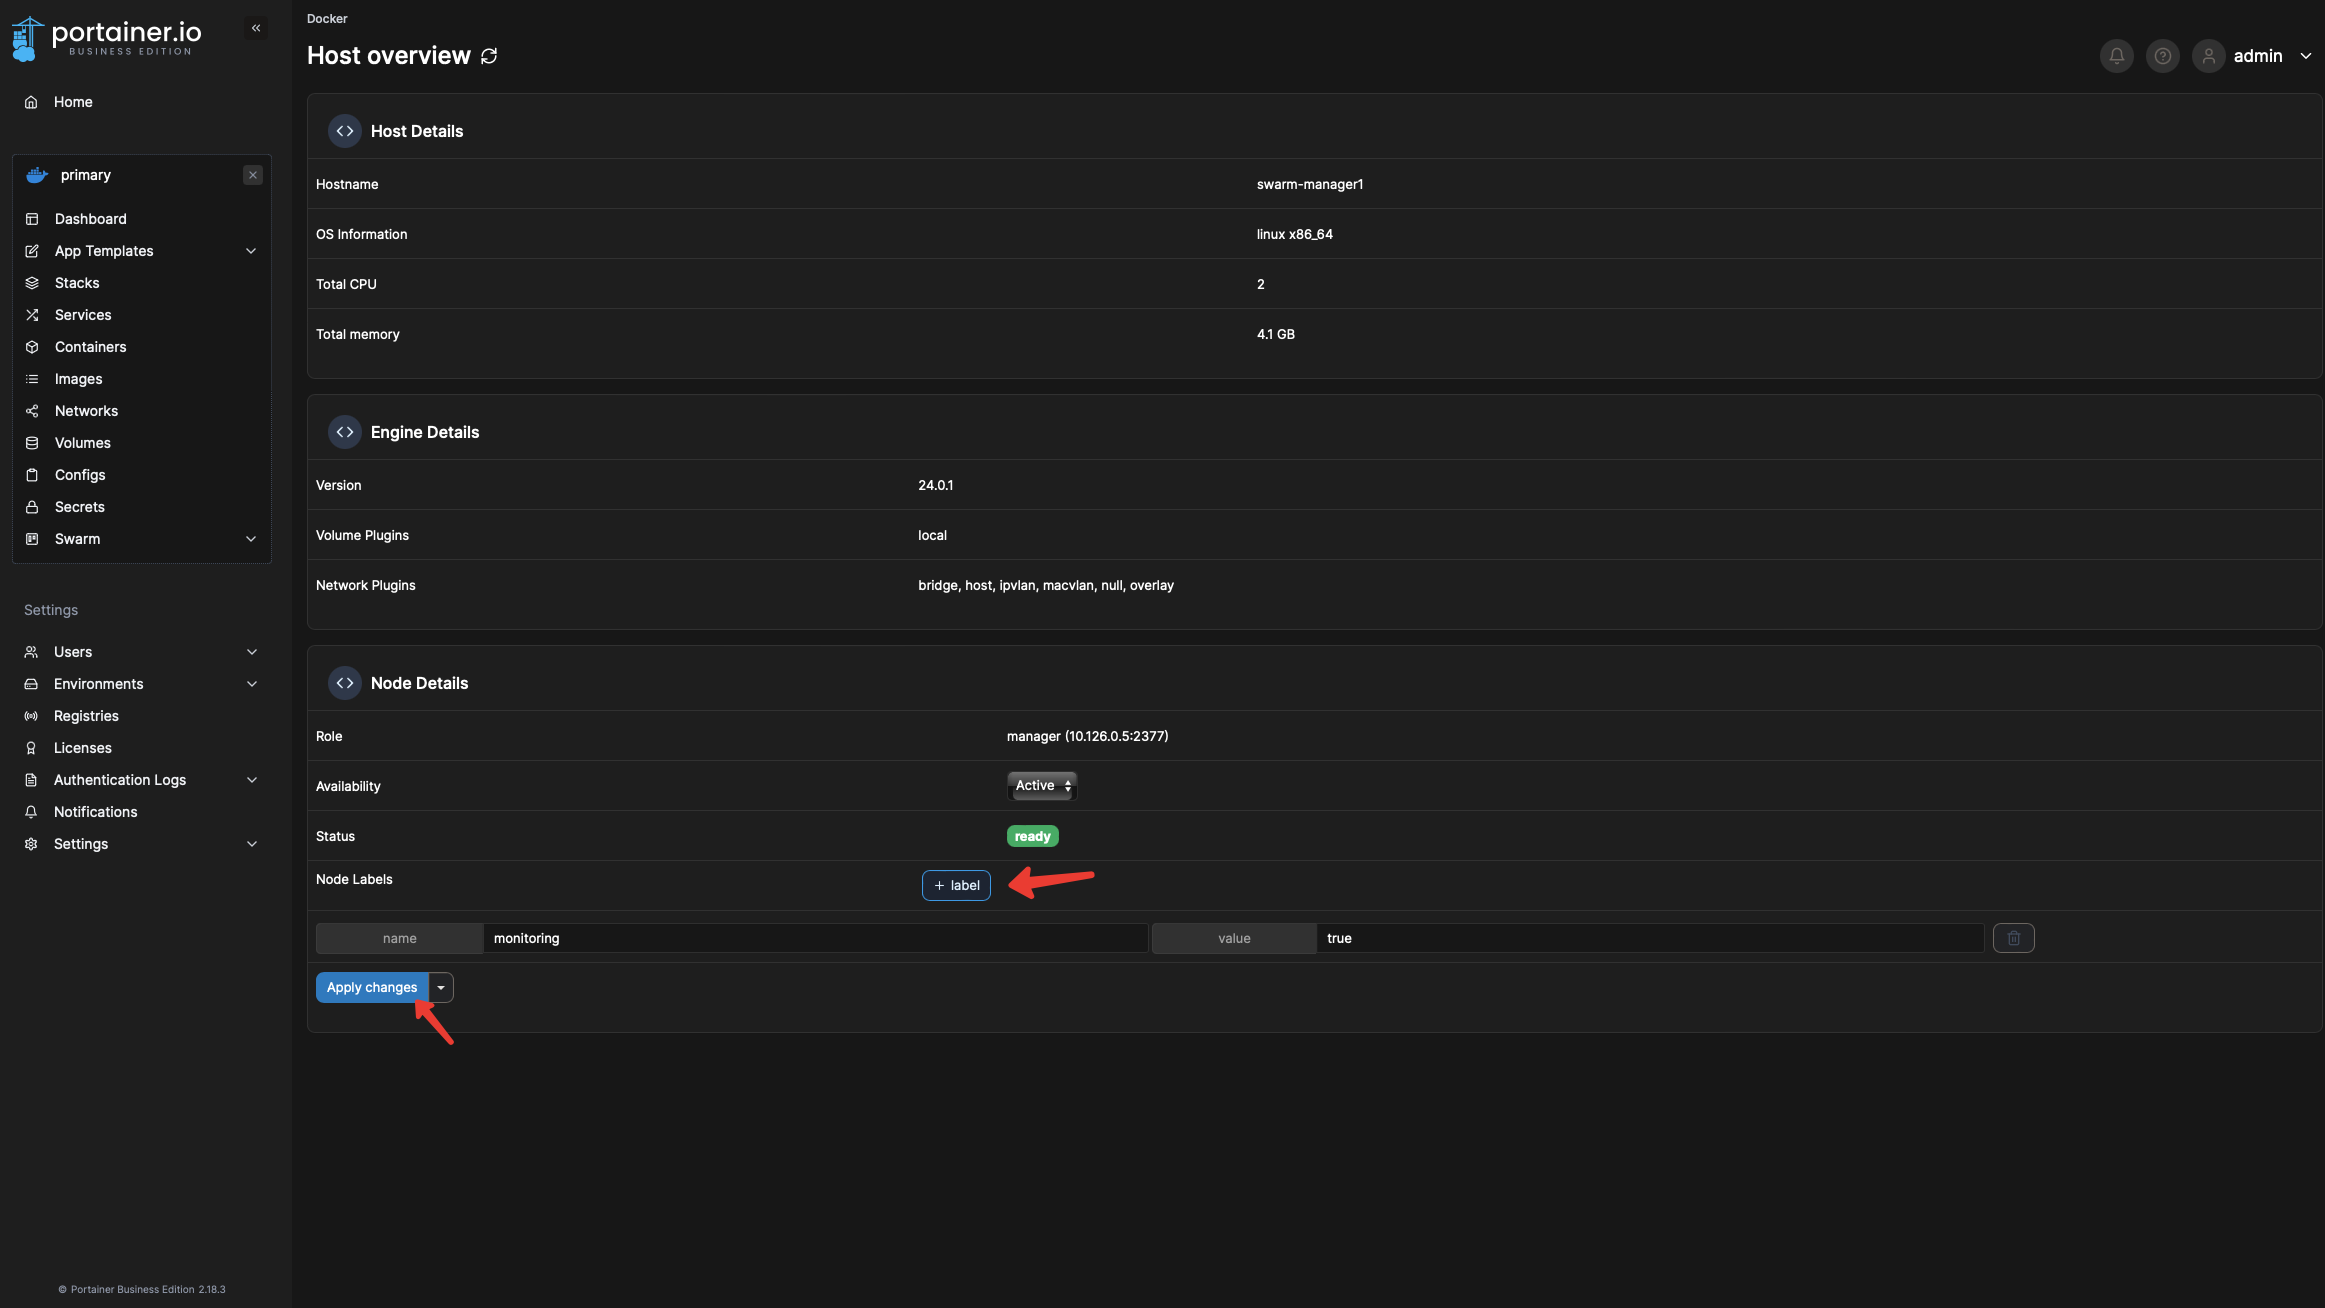Click the Registries radio icon

[x=31, y=716]
